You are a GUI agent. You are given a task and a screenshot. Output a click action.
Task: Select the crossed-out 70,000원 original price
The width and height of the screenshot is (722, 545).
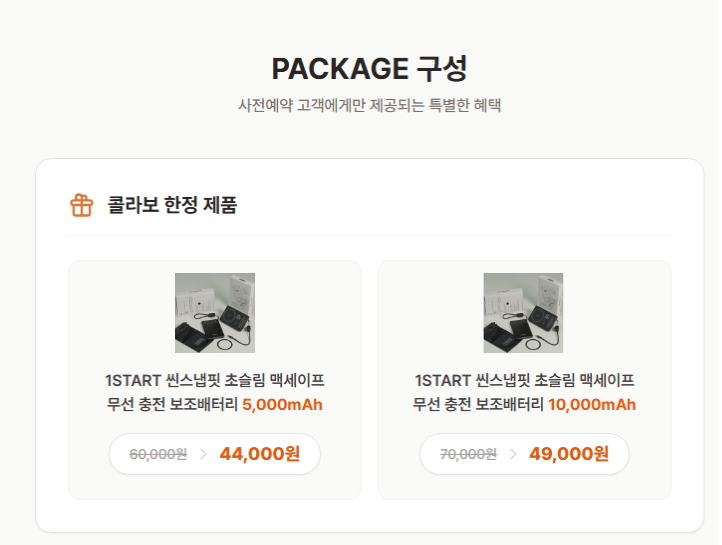468,454
